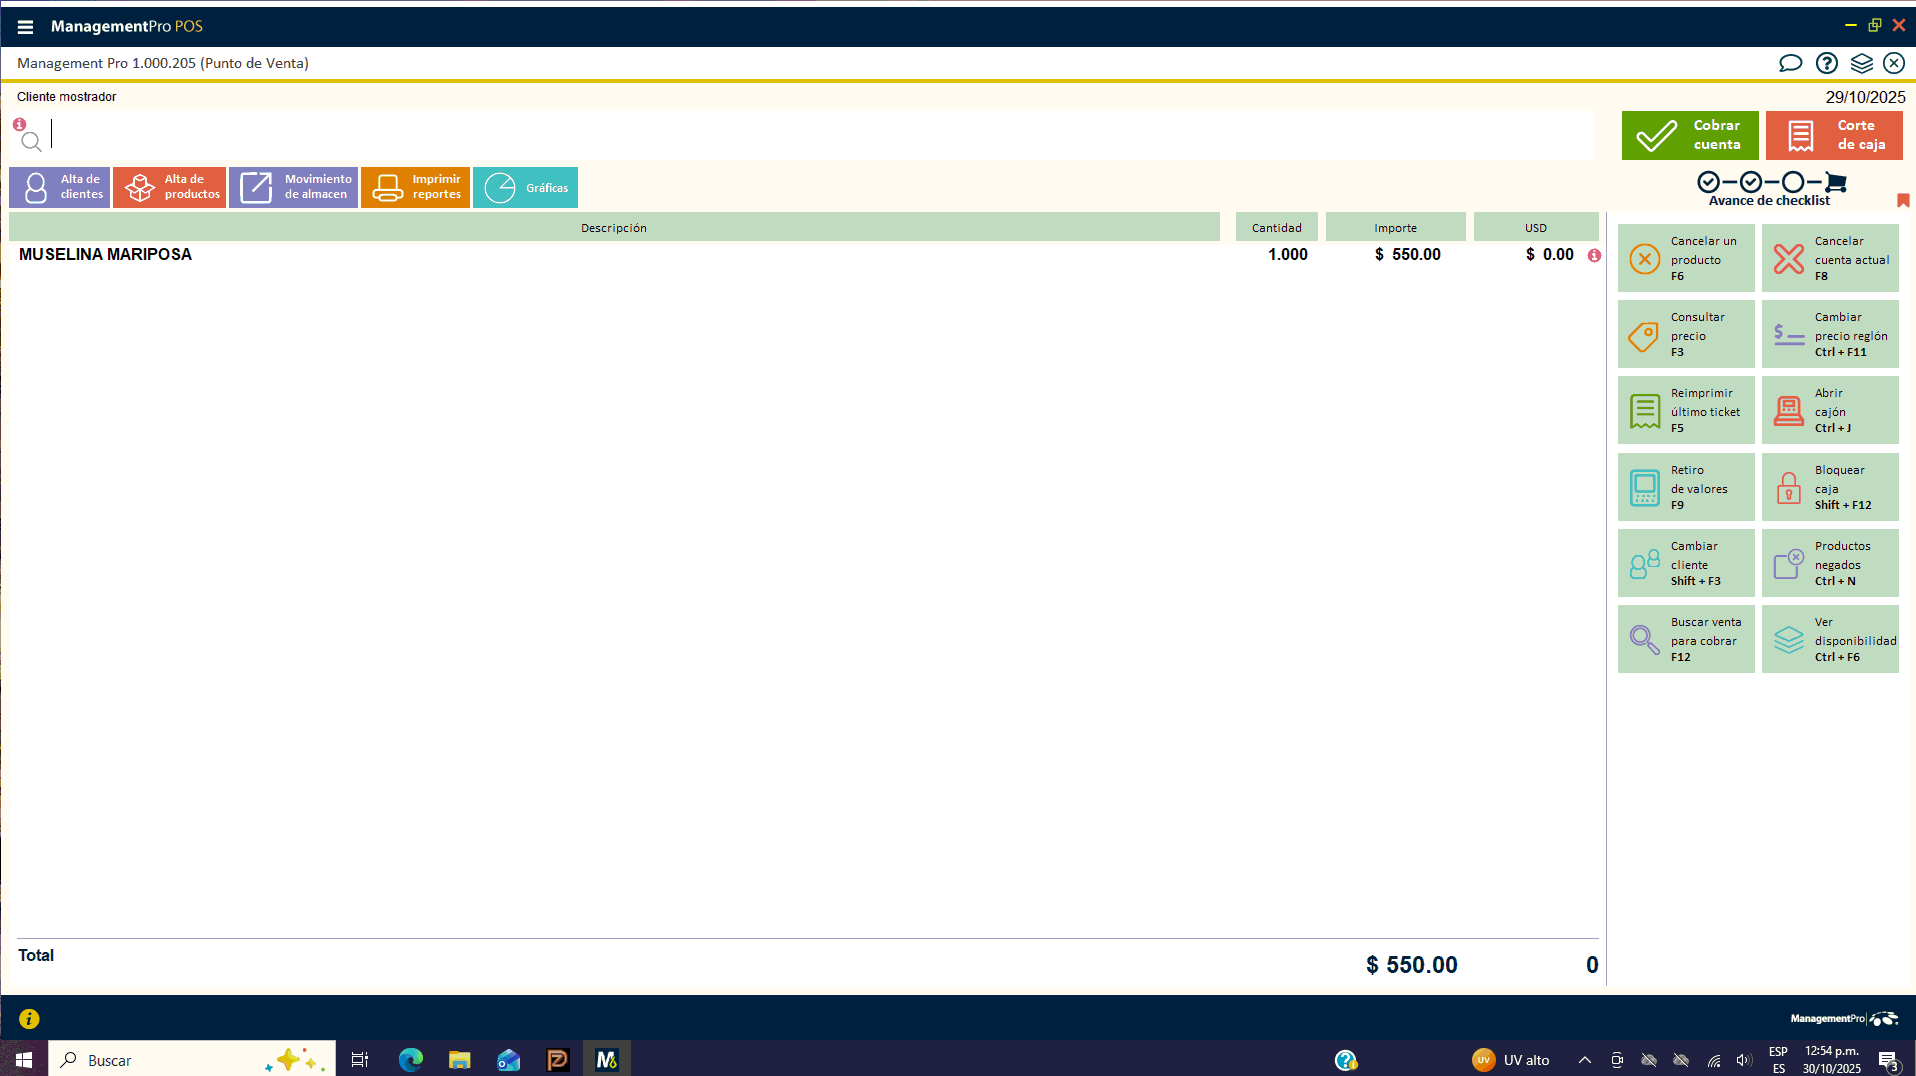Click Cancelar cuenta actual
This screenshot has height=1076, width=1916.
1830,258
